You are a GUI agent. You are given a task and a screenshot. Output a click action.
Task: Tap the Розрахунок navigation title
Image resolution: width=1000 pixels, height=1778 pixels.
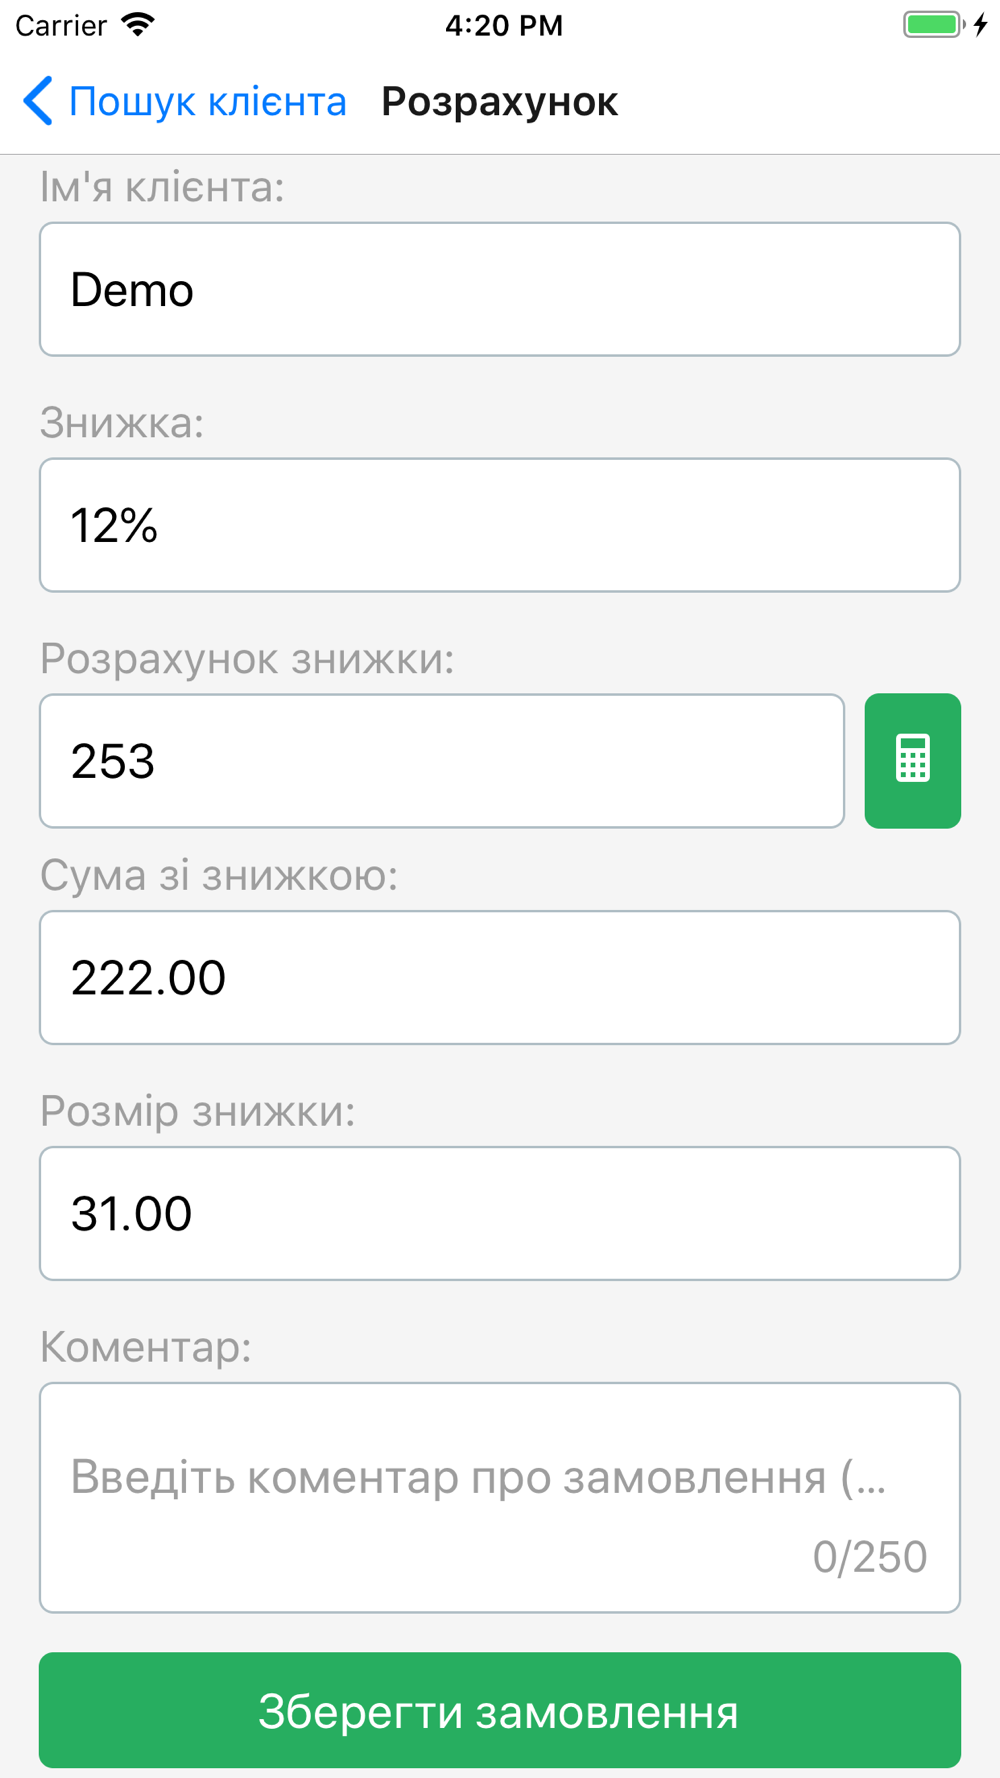tap(499, 102)
